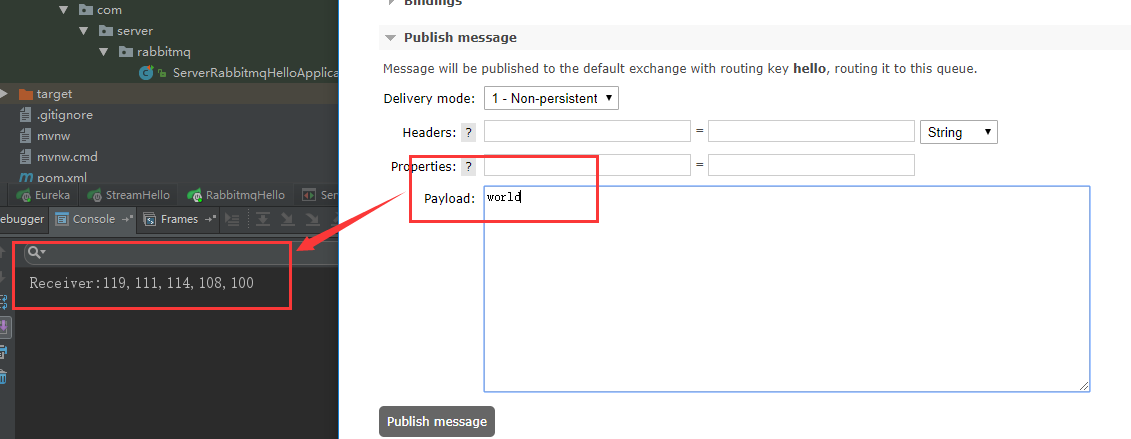The width and height of the screenshot is (1131, 439).
Task: Click the Step Into debugger icon
Action: 287,219
